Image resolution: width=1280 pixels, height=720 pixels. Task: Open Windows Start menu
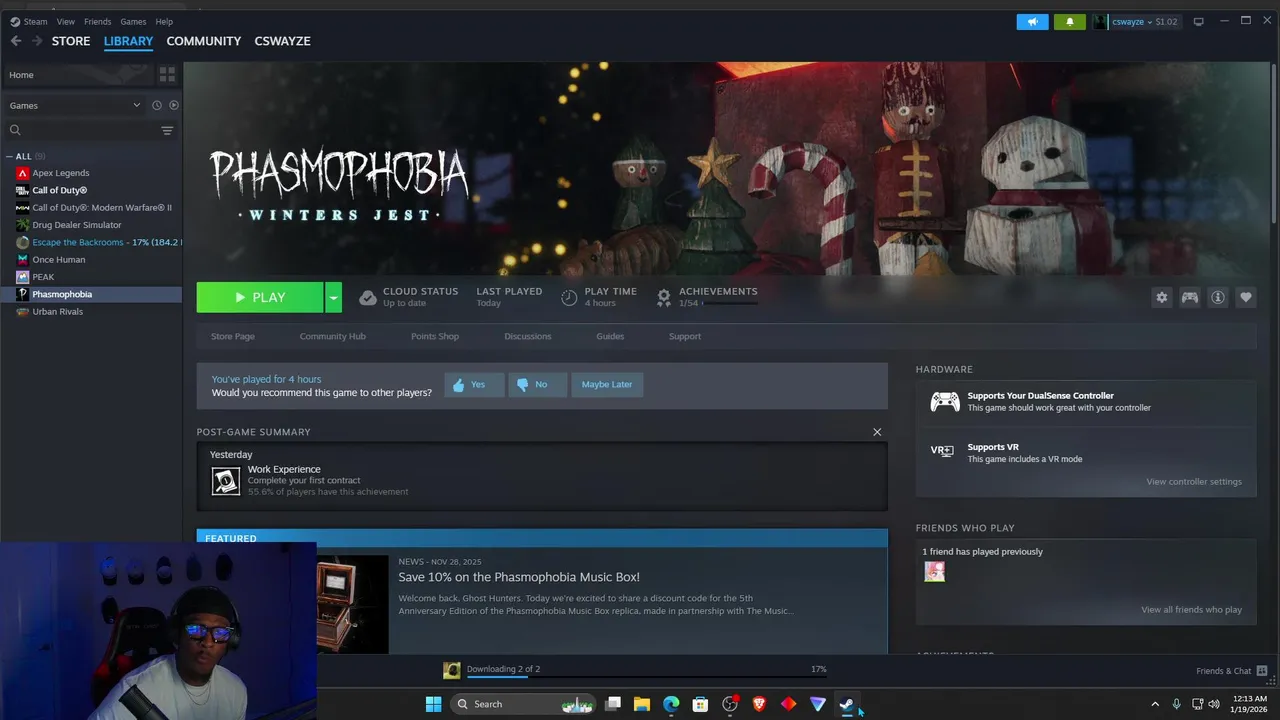click(433, 704)
